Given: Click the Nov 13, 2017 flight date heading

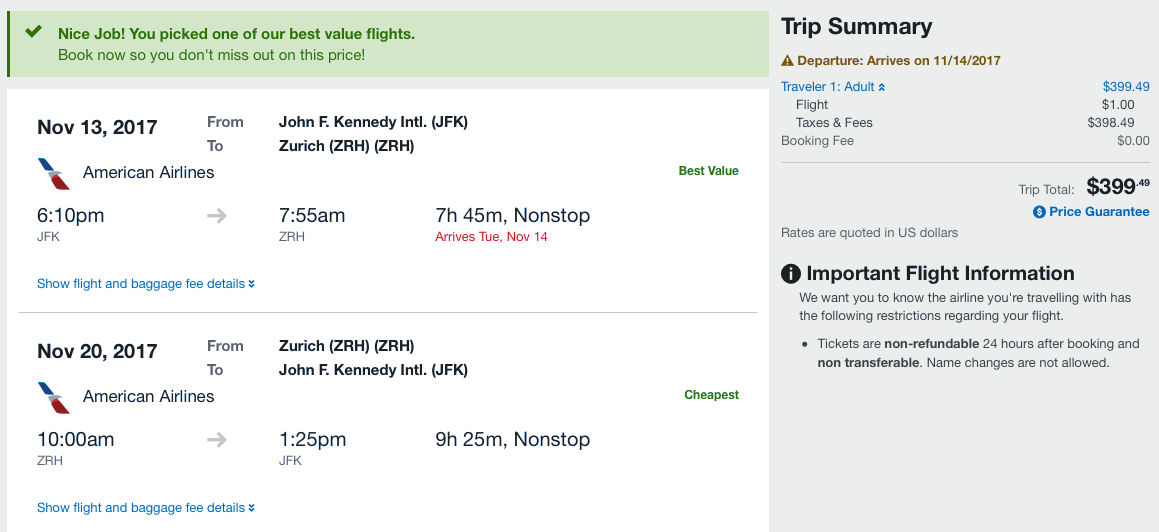Looking at the screenshot, I should [x=97, y=127].
